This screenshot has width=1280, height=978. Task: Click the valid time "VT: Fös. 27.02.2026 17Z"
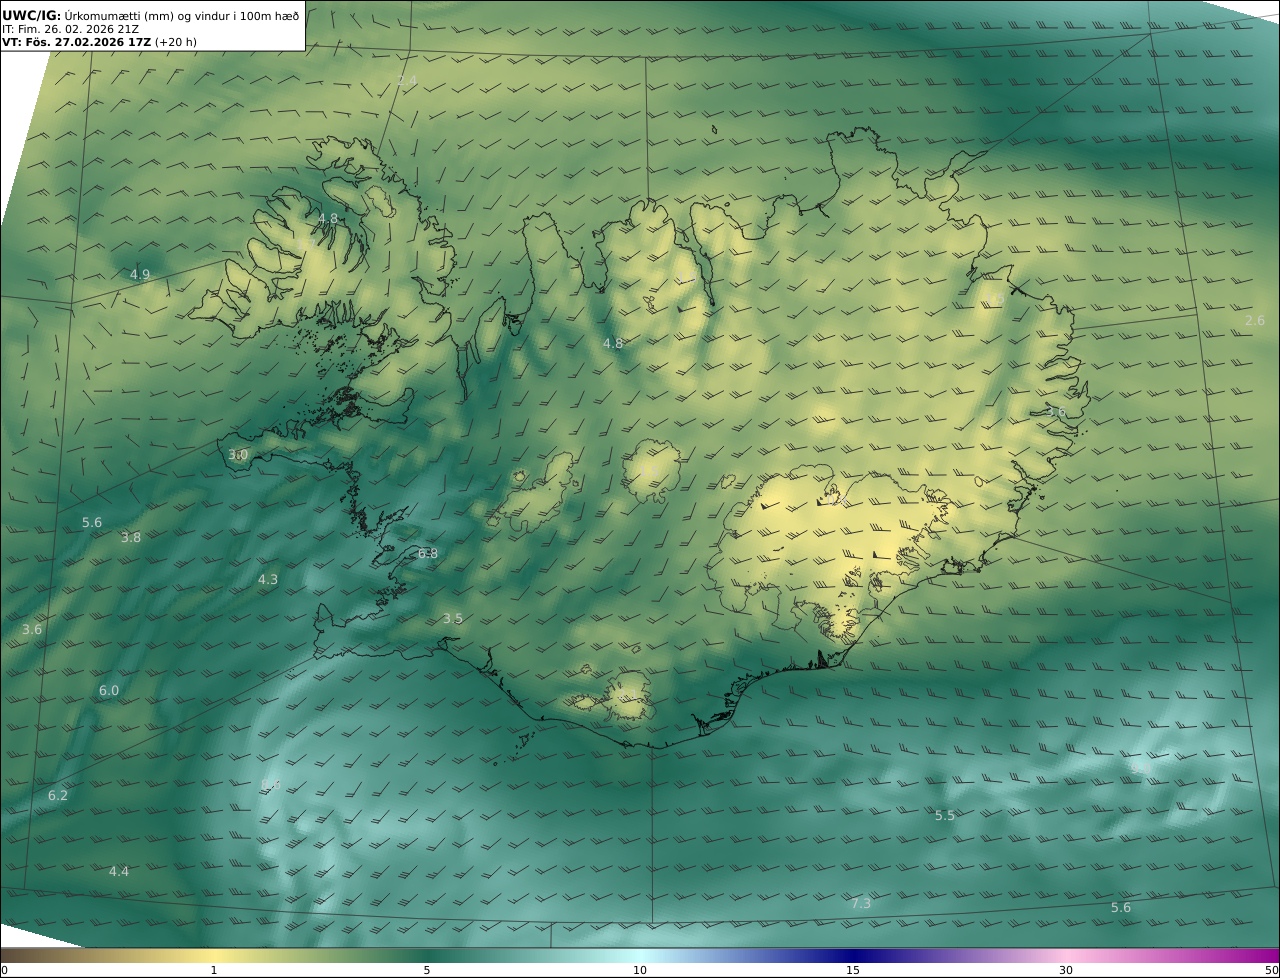(76, 43)
